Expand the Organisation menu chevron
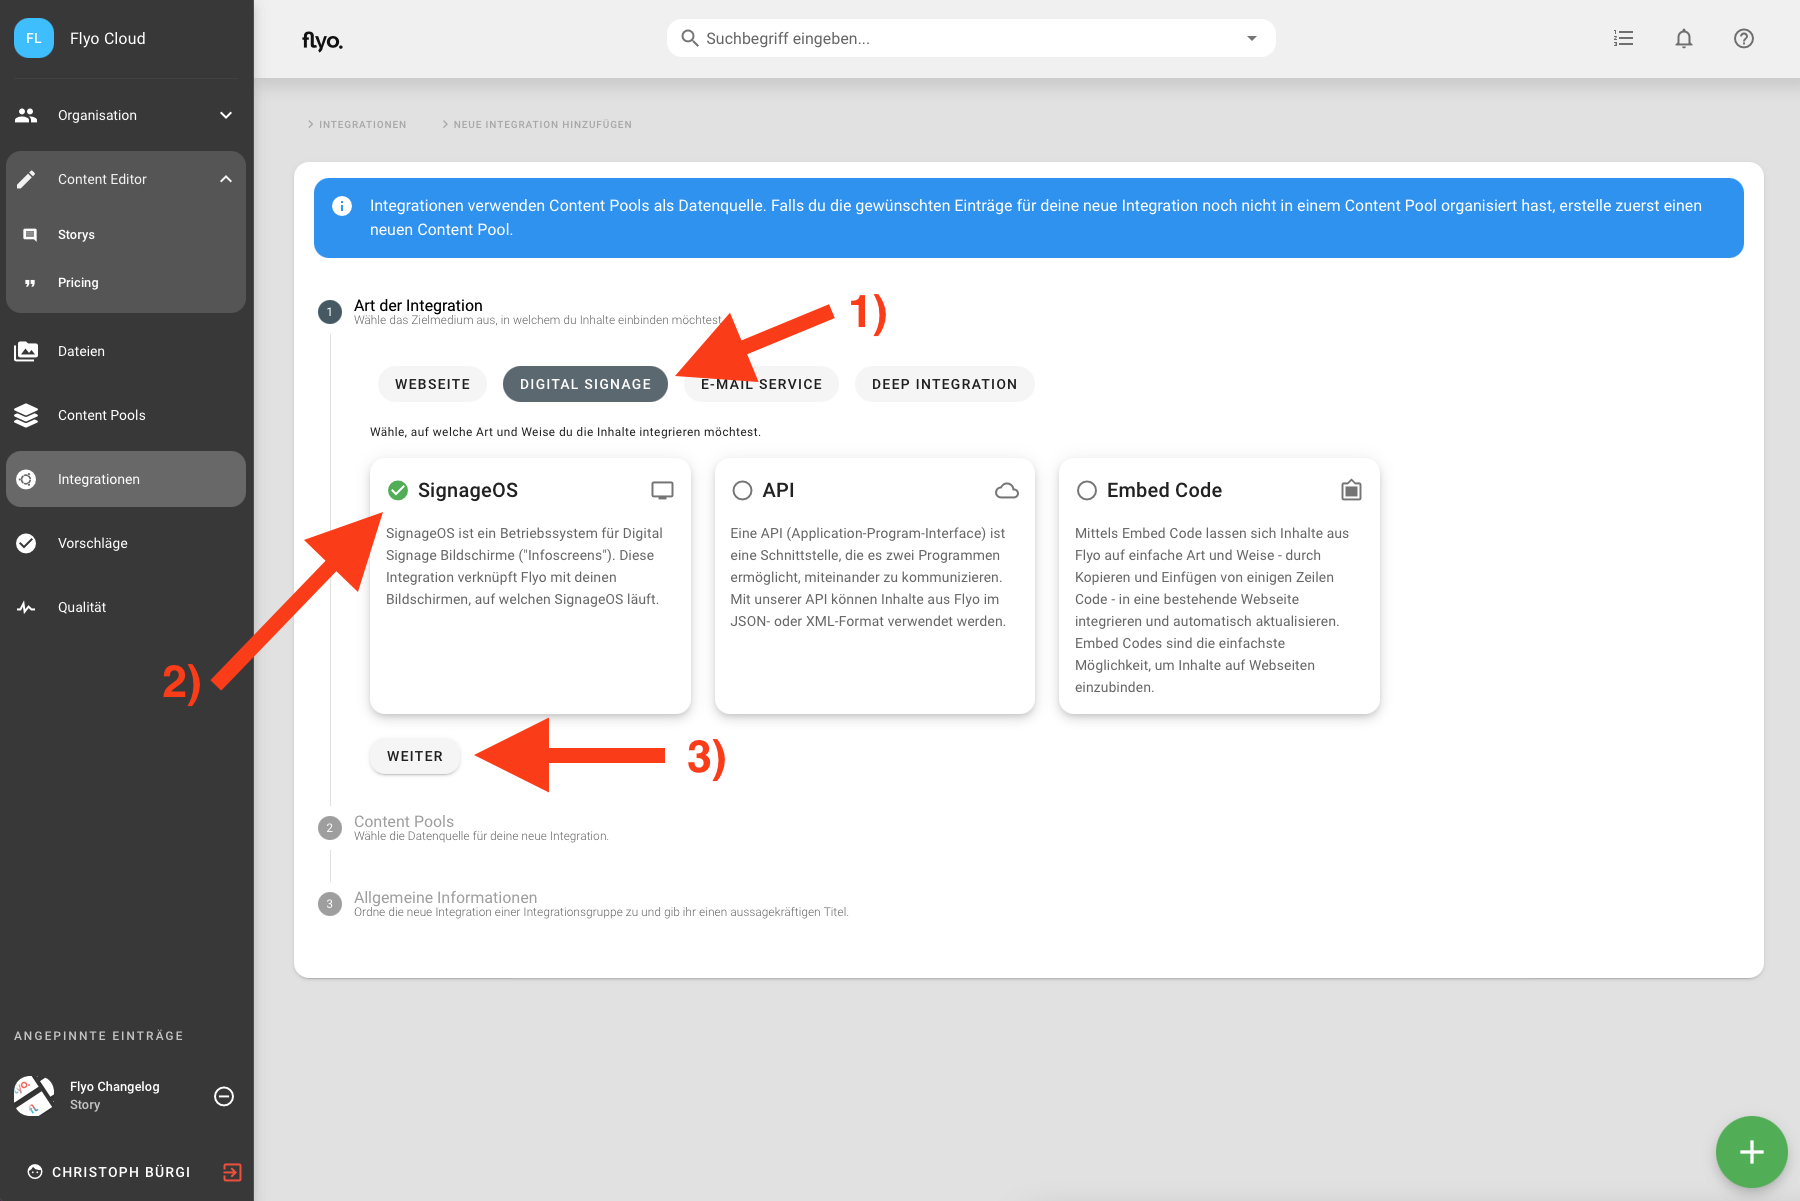Screen dimensions: 1800x1201 coord(226,115)
